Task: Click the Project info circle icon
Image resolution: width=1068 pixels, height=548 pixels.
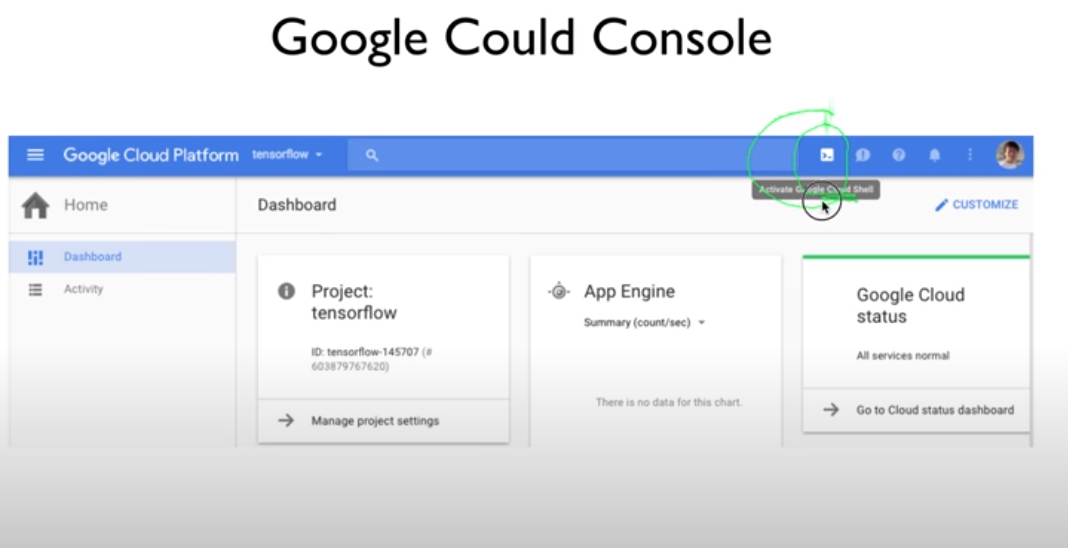Action: click(286, 291)
